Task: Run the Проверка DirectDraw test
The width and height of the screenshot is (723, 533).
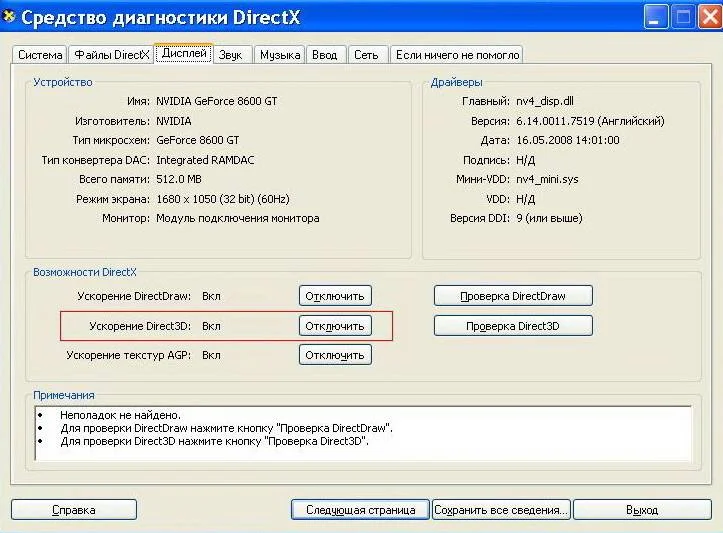Action: (x=513, y=296)
